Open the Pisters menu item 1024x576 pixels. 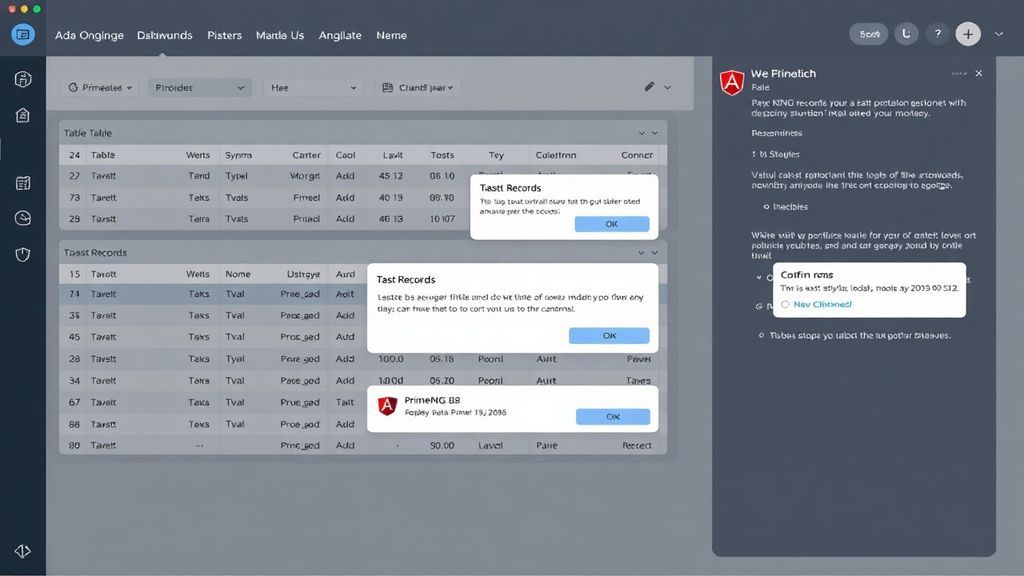(x=224, y=35)
